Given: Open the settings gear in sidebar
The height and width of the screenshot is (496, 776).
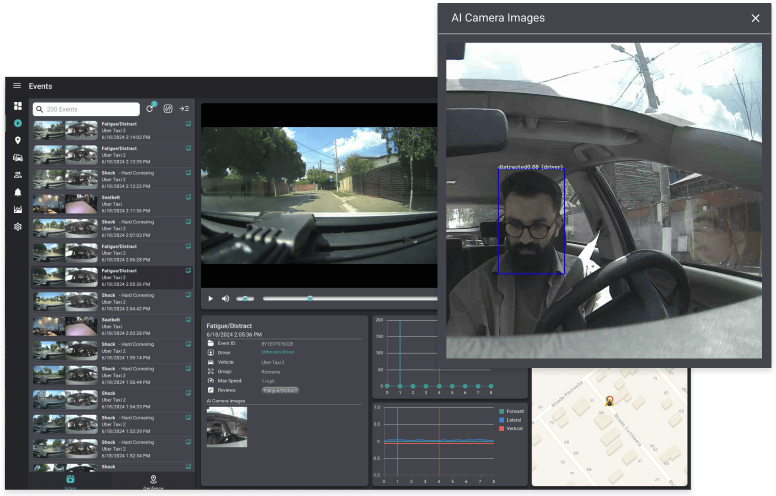Looking at the screenshot, I should (18, 227).
